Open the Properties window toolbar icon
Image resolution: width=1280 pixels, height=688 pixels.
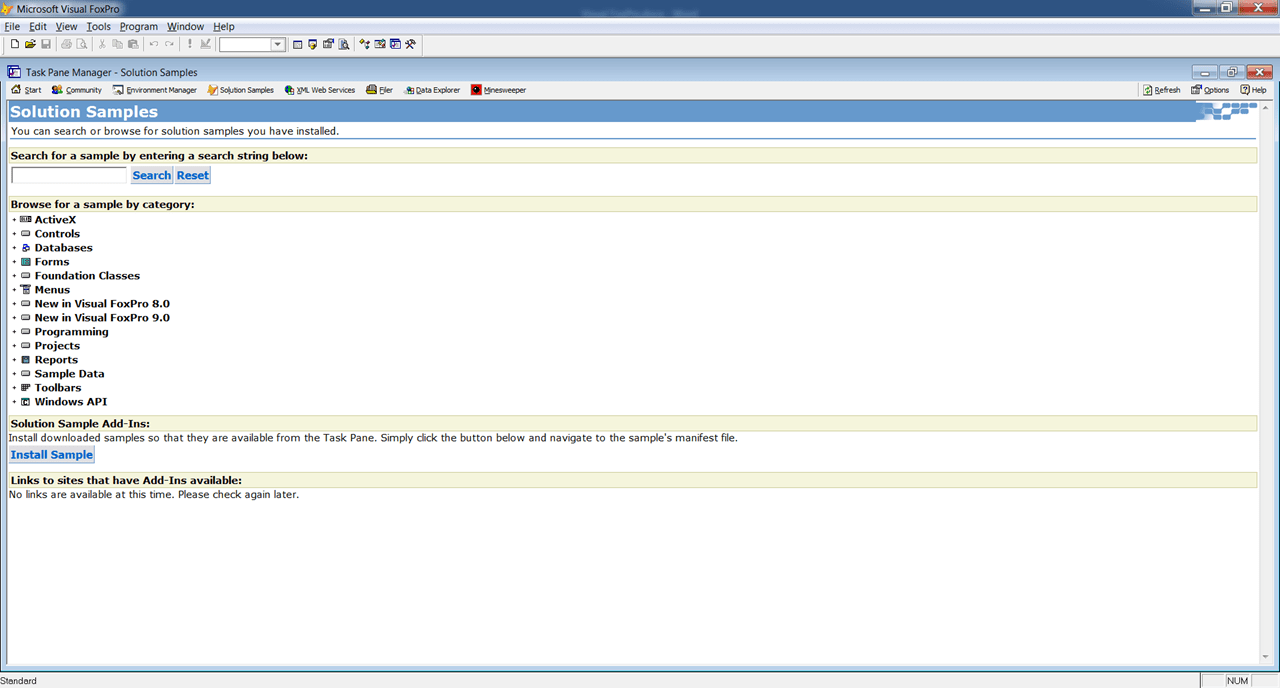click(328, 44)
